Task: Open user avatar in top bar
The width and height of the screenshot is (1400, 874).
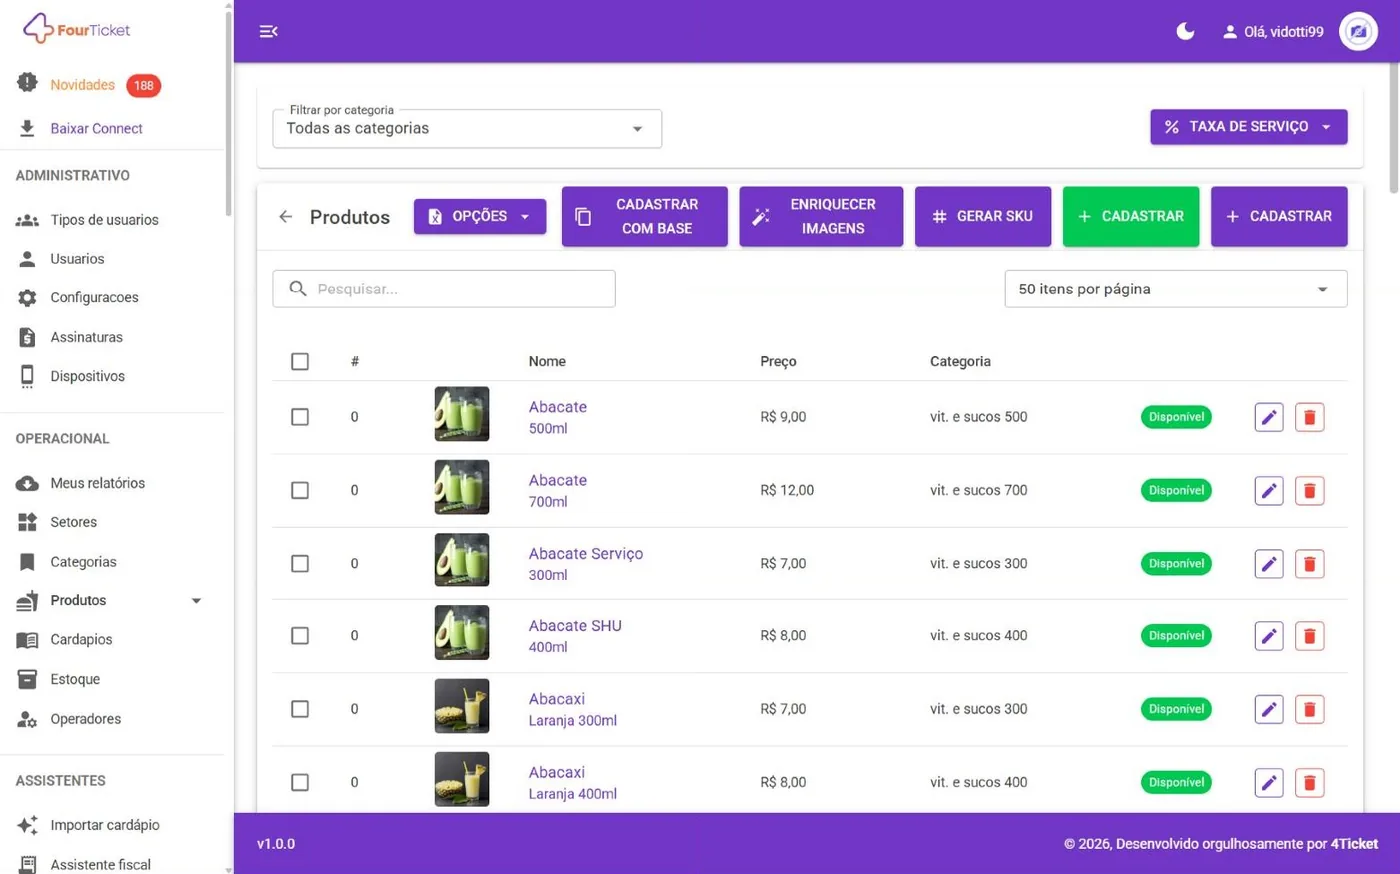Action: coord(1358,32)
